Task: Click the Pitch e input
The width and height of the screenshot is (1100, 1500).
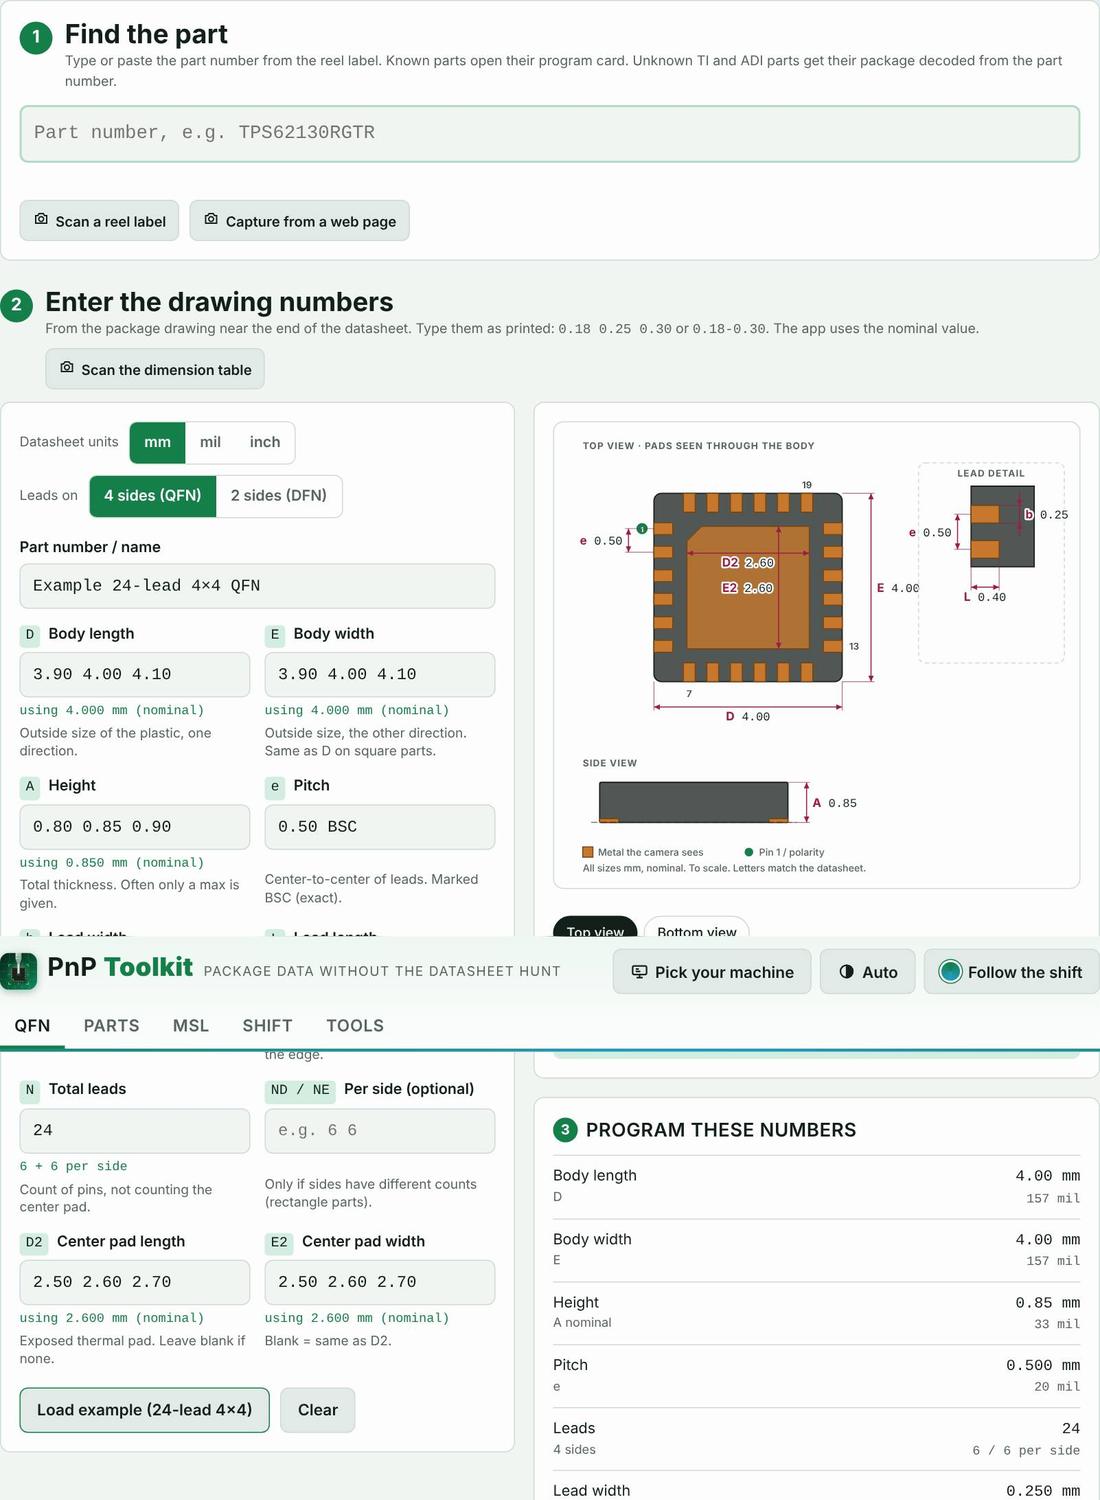Action: coord(380,827)
